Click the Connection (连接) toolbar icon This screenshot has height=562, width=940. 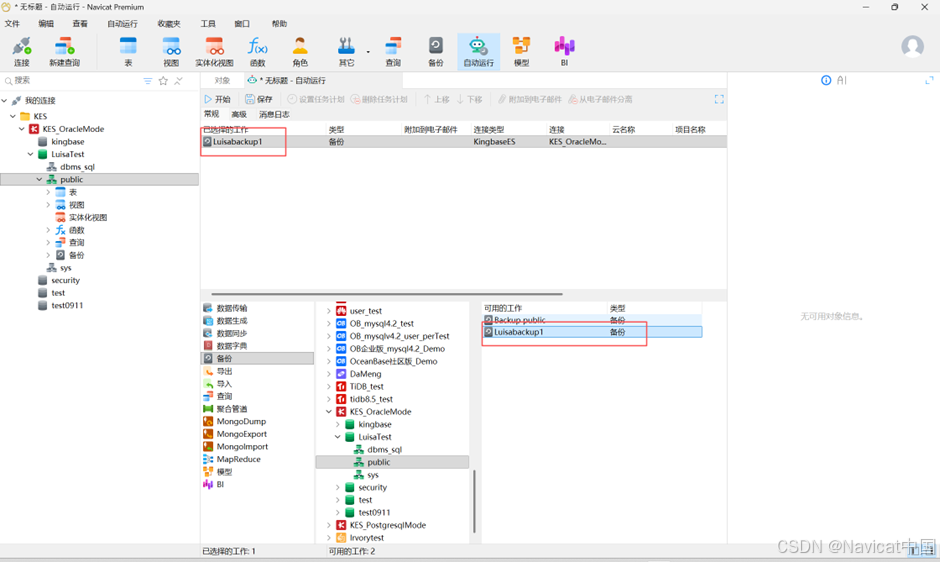click(x=22, y=51)
